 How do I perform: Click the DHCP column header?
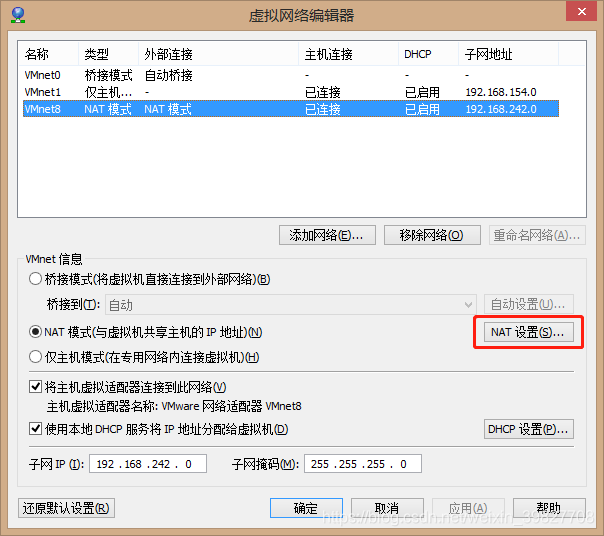pos(428,54)
